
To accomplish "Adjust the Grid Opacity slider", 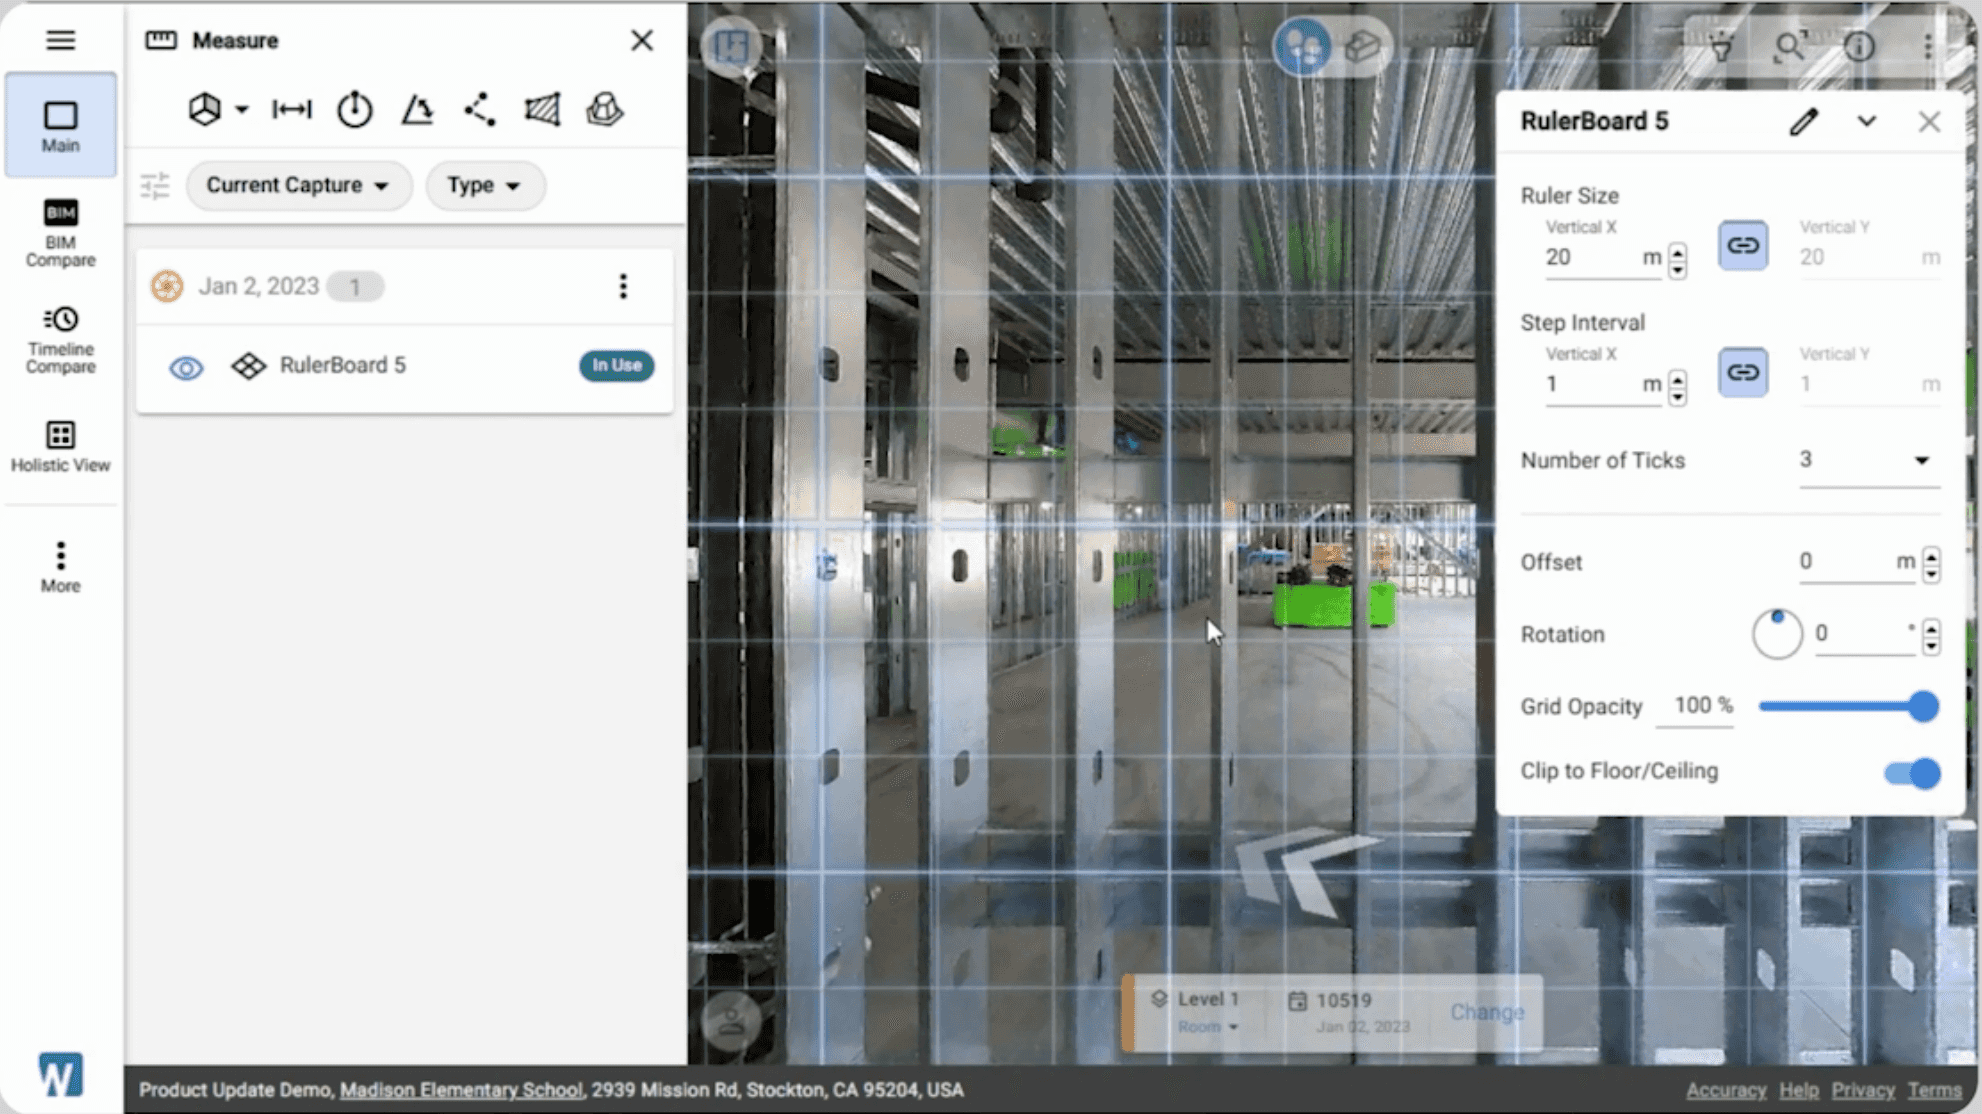I will tap(1922, 706).
